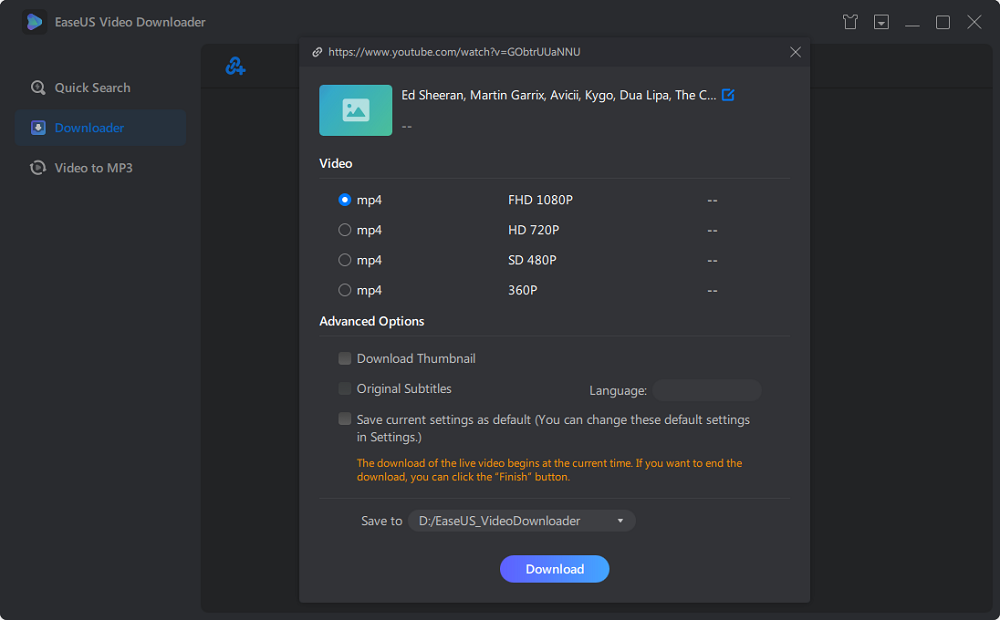This screenshot has height=620, width=1000.
Task: Select mp4 SD 480P quality
Action: coord(345,260)
